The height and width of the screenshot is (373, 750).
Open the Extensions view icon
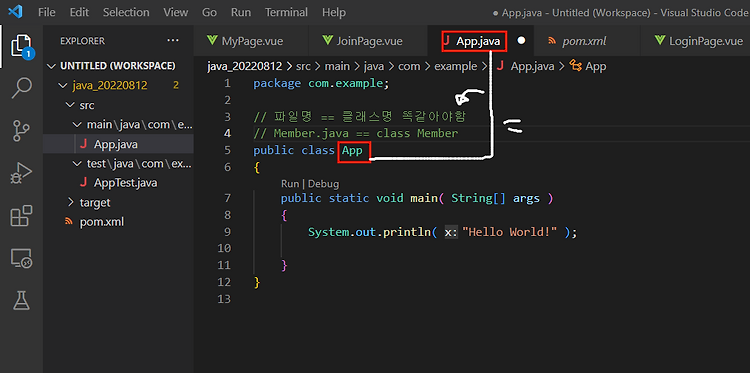coord(21,216)
